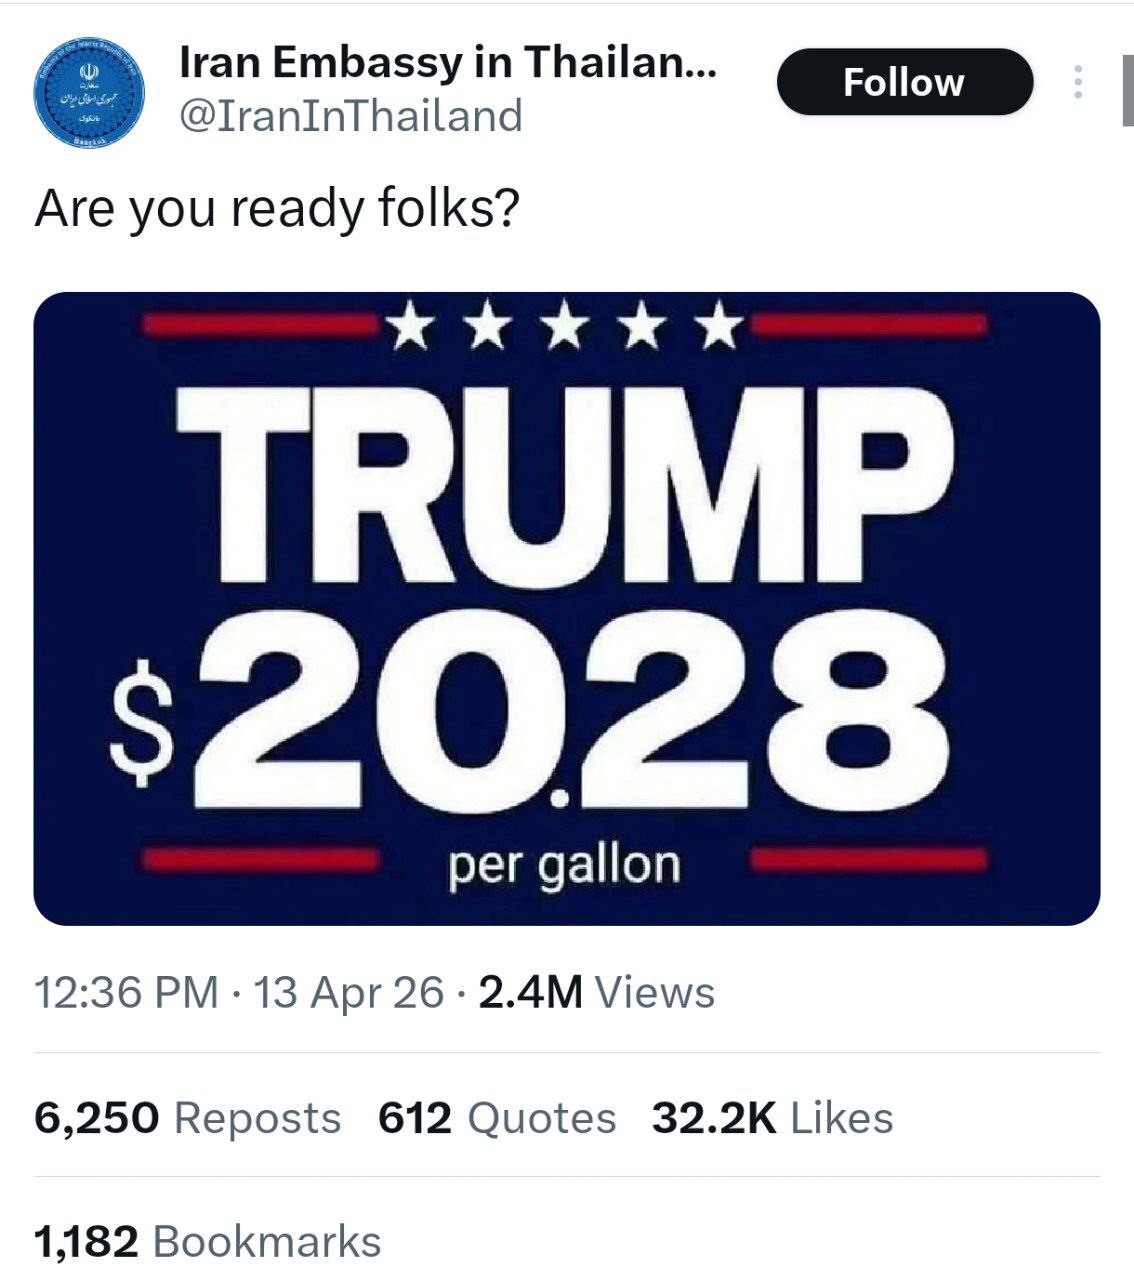Viewport: 1134px width, 1280px height.
Task: Show the 32.2K Likes list
Action: (772, 1117)
